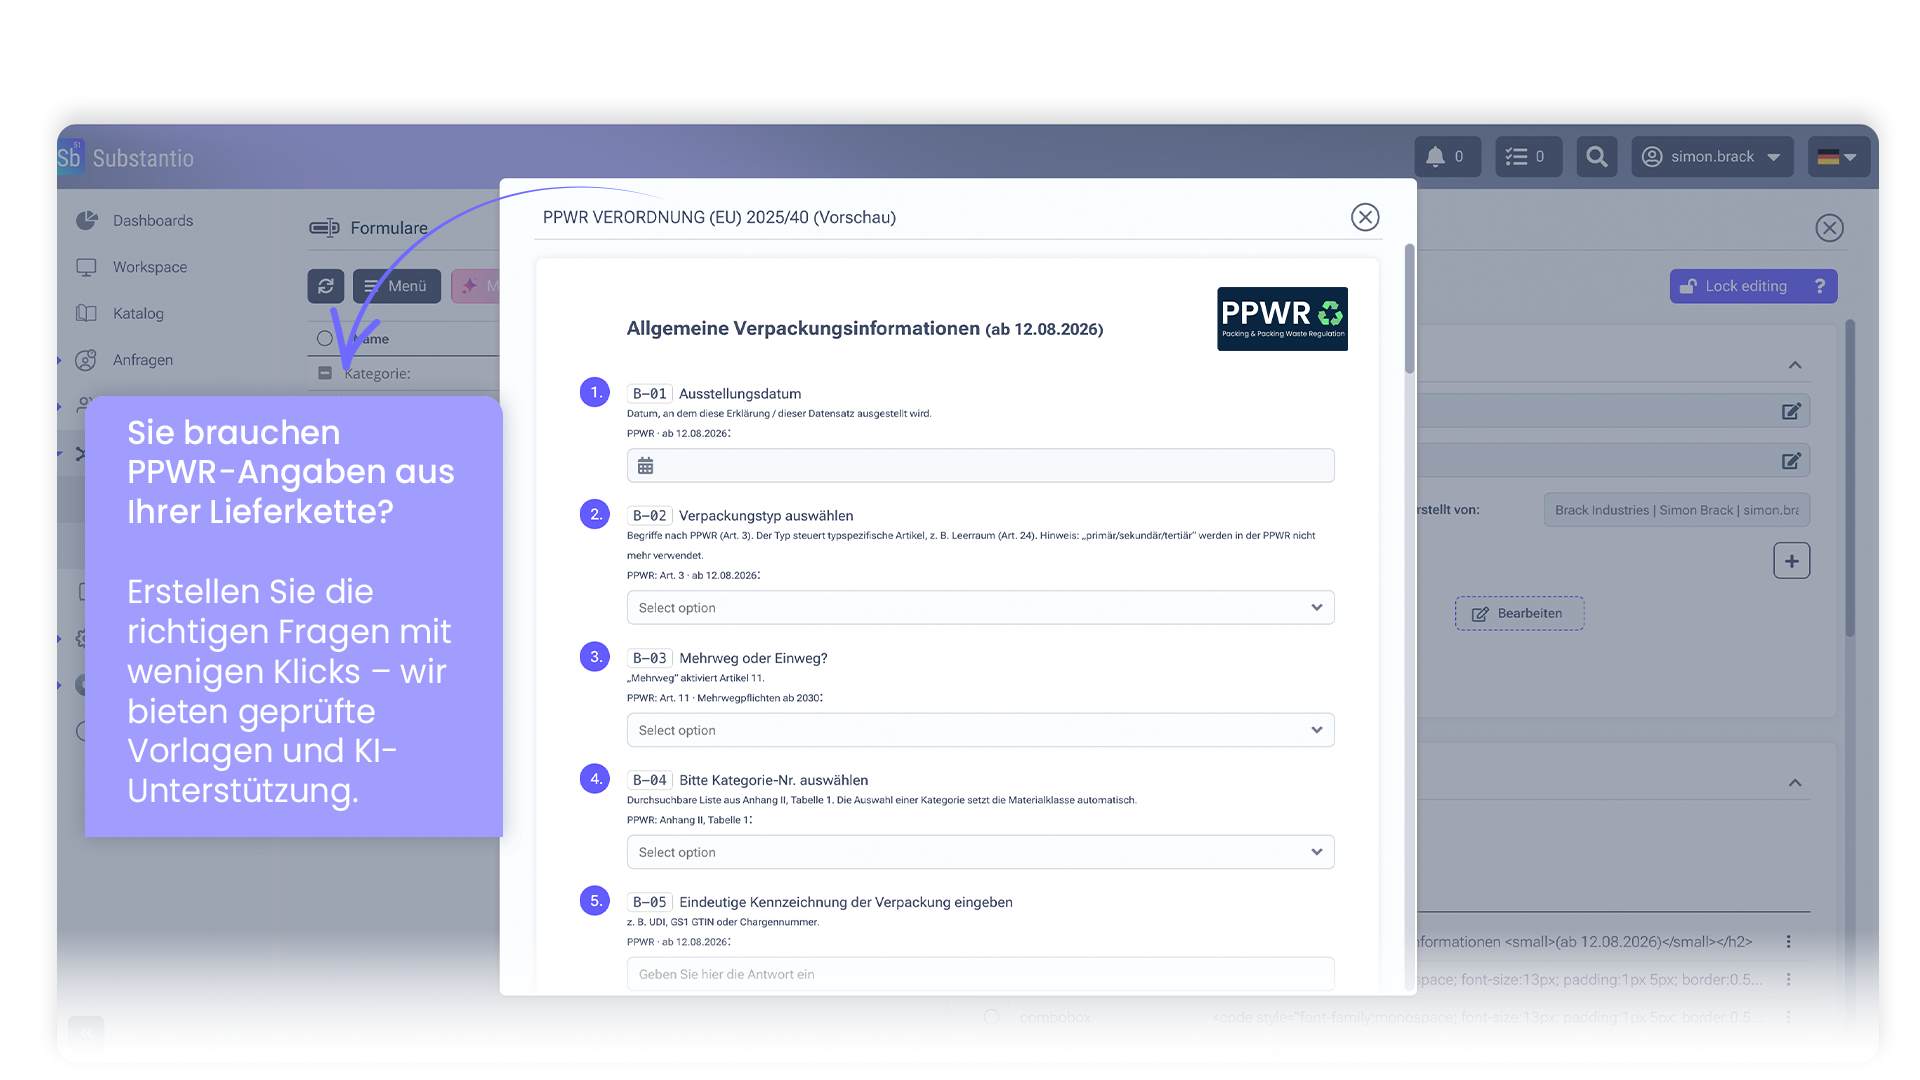Collapse the Kategorie group row
Viewport: 1920px width, 1080px height.
325,373
